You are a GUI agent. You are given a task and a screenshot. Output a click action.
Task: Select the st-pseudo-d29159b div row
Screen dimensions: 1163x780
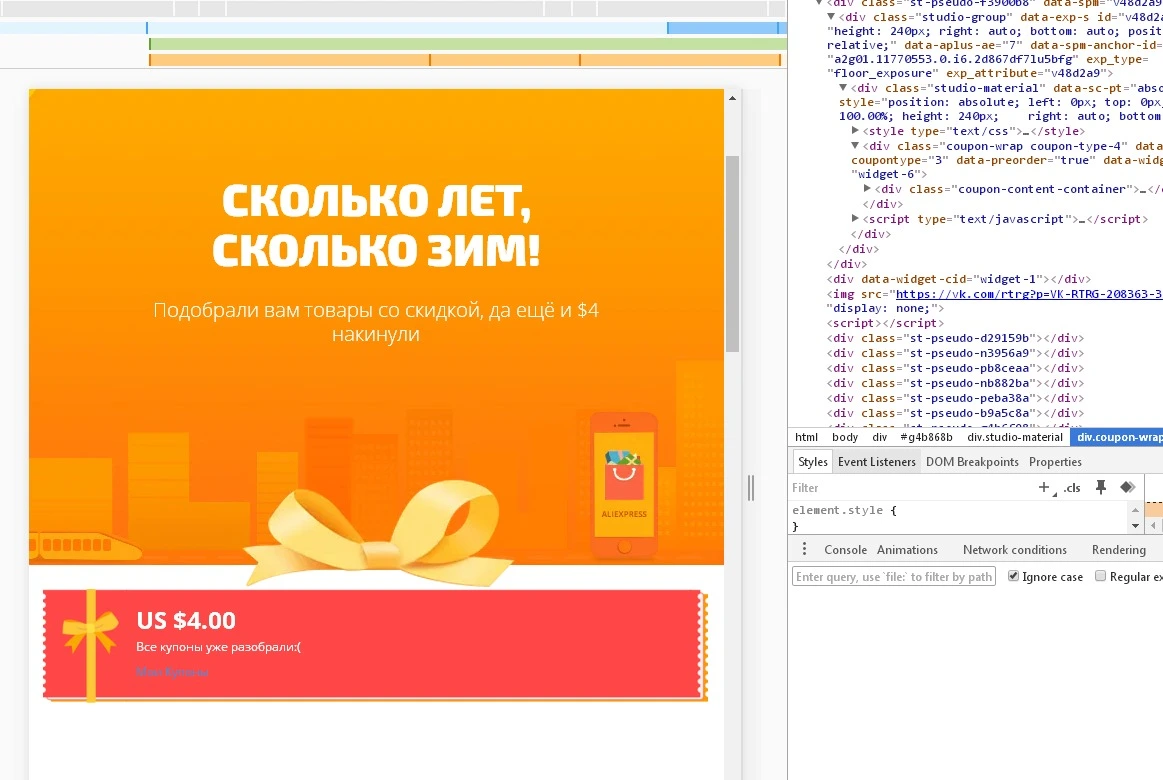pyautogui.click(x=955, y=338)
